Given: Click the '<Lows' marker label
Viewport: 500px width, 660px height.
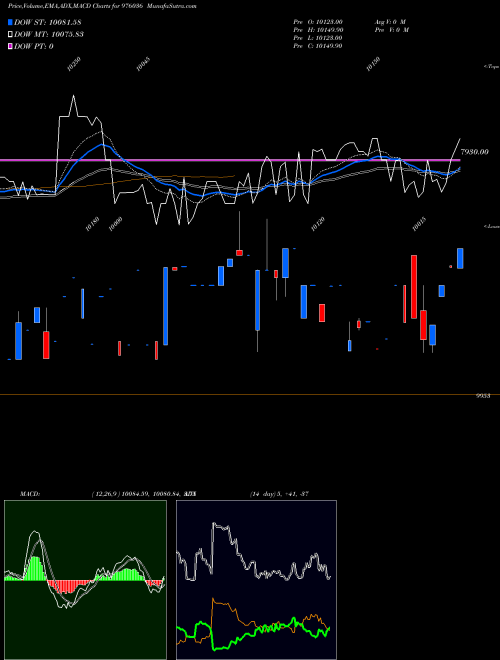Looking at the screenshot, I should [x=492, y=226].
